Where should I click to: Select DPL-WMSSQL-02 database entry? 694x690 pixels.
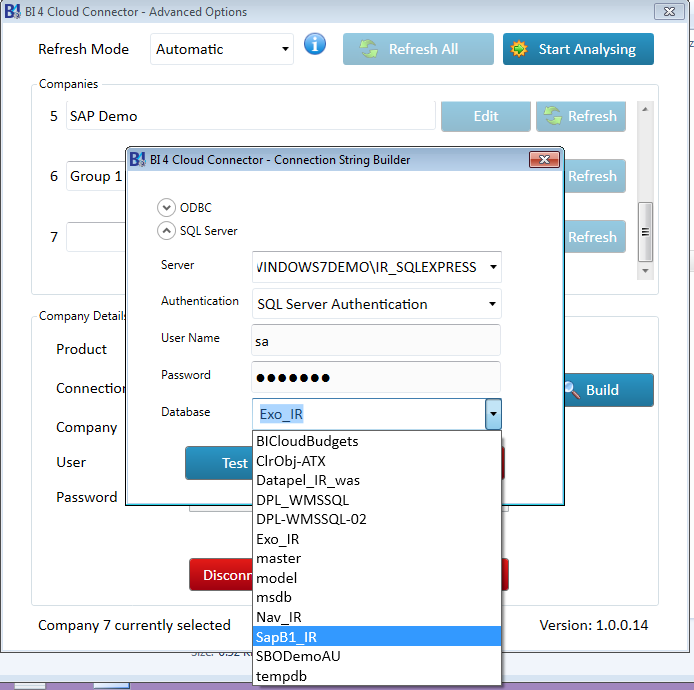[377, 519]
